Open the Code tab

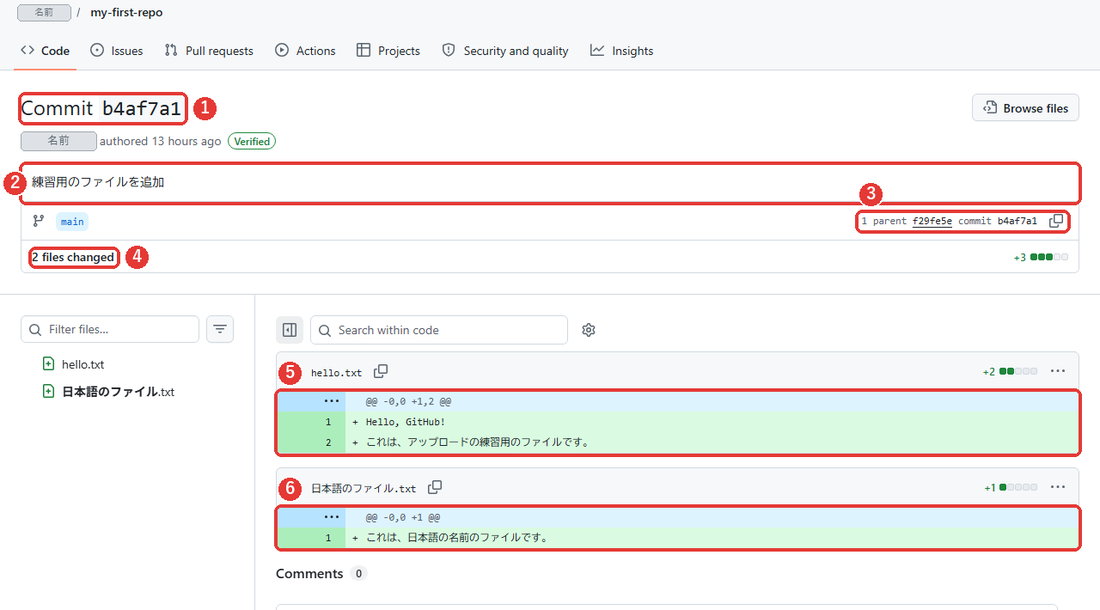coord(45,50)
